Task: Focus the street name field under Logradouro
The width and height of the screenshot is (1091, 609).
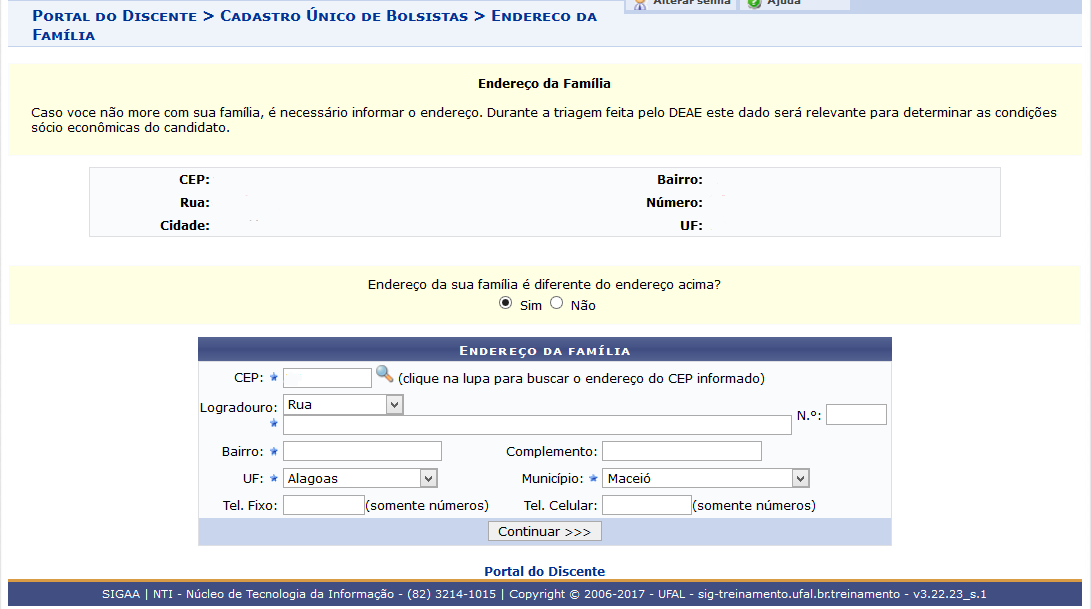Action: [x=537, y=425]
